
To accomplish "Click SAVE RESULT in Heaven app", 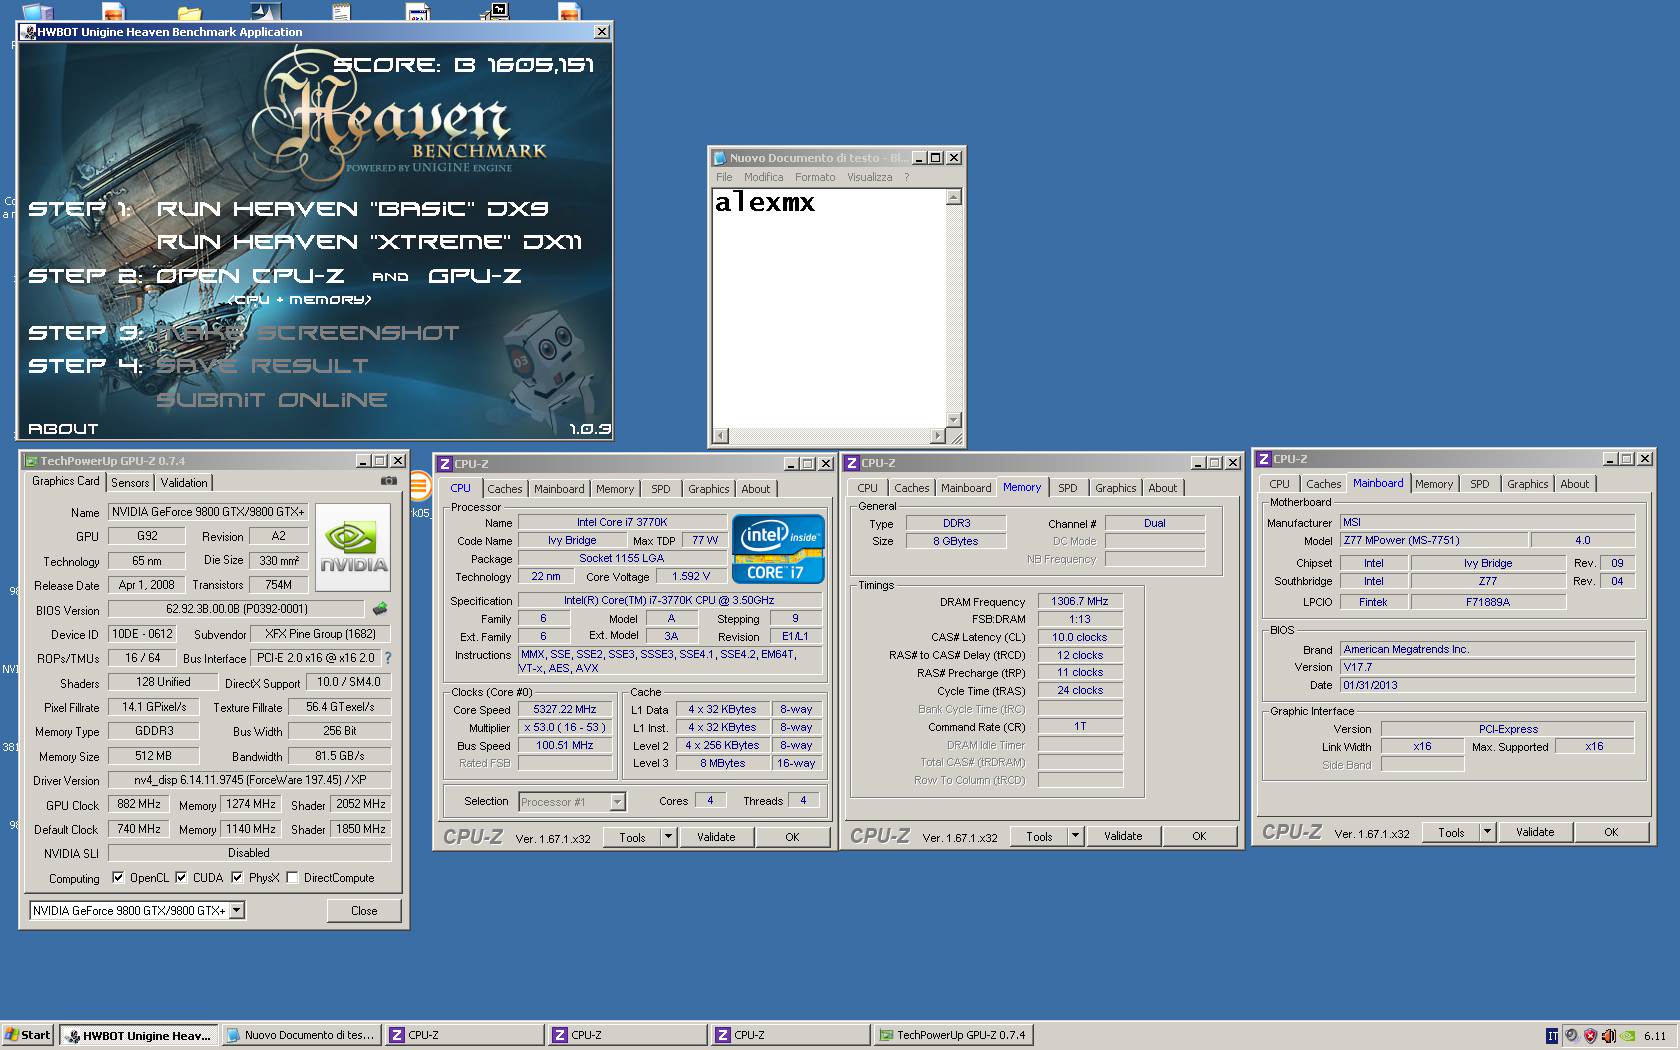I will coord(262,366).
